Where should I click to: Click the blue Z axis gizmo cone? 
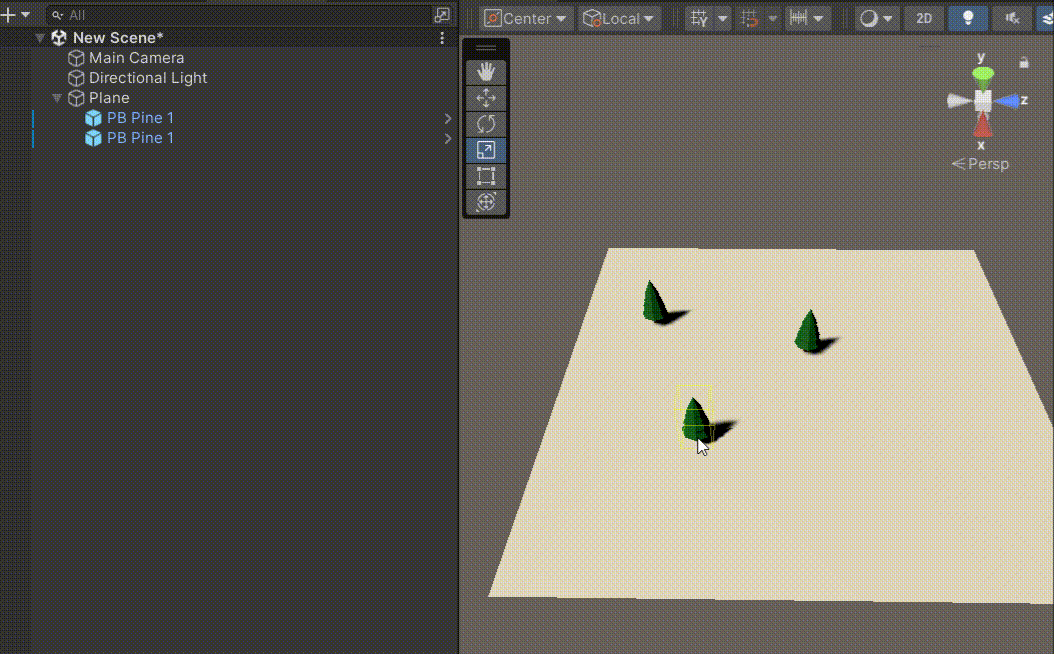point(1008,101)
